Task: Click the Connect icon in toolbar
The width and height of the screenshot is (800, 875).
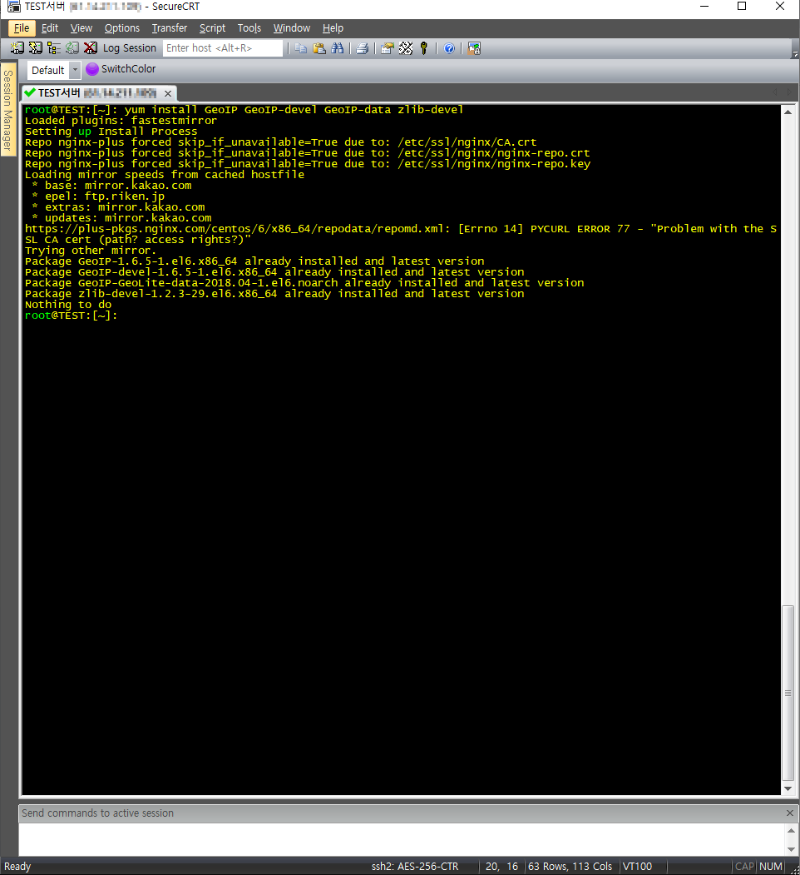Action: point(17,48)
